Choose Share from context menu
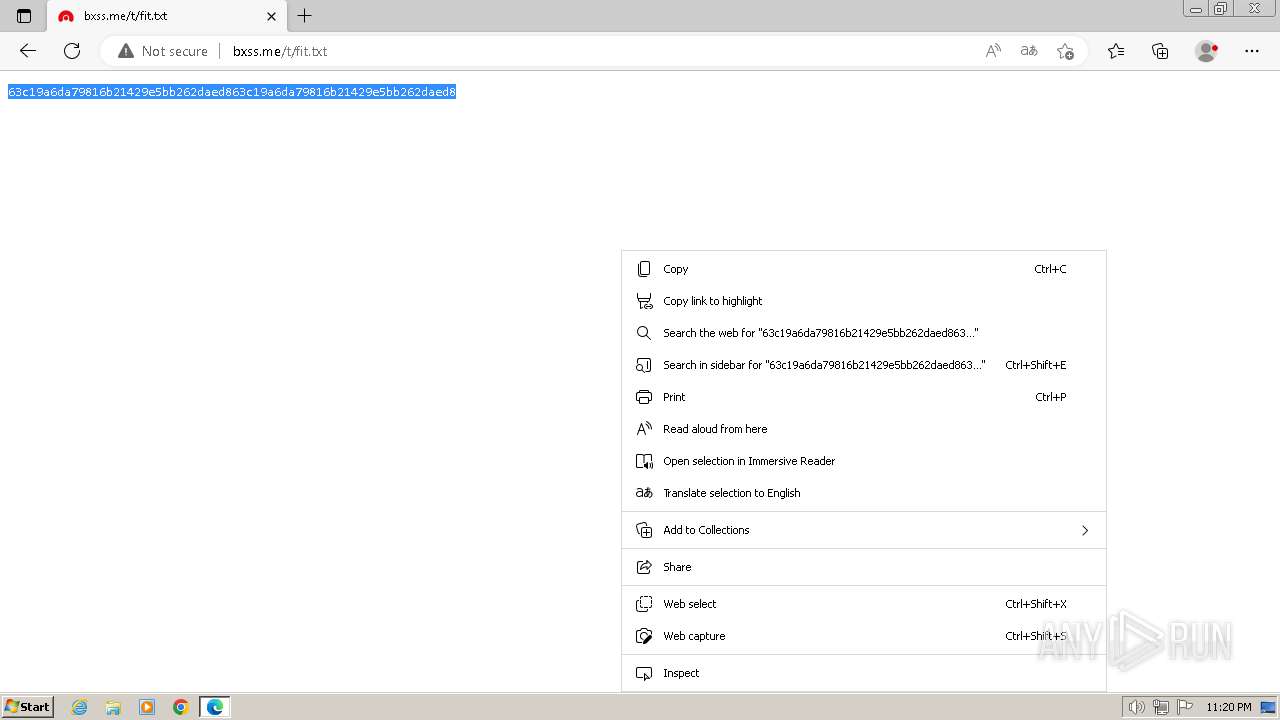 tap(864, 567)
